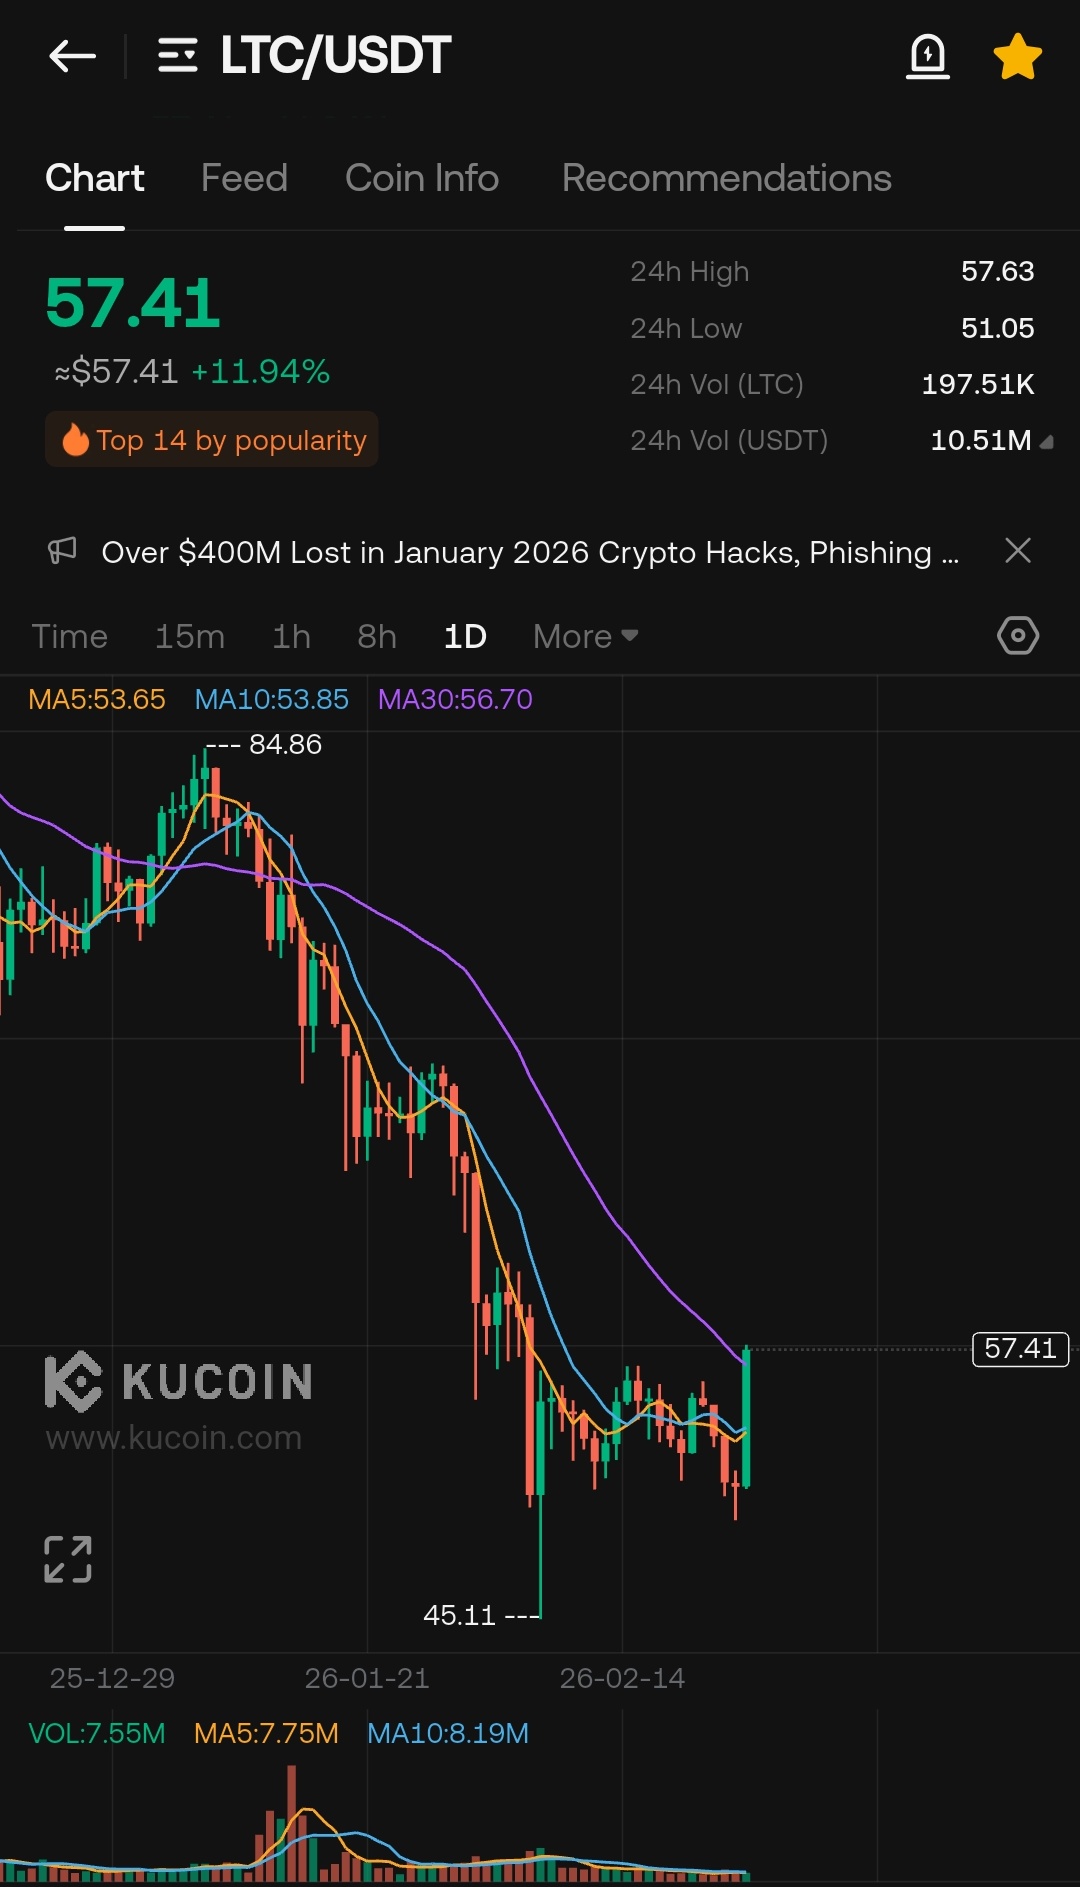The height and width of the screenshot is (1887, 1080).
Task: Tap the Top 14 by popularity badge
Action: (x=212, y=440)
